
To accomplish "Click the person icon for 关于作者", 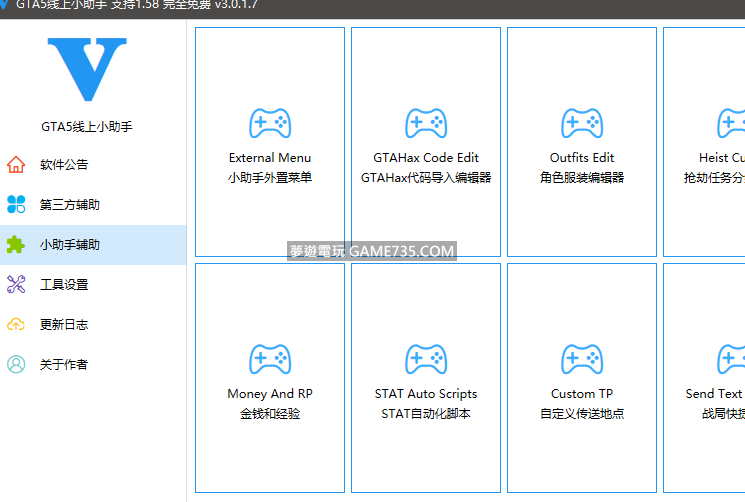I will click(16, 365).
